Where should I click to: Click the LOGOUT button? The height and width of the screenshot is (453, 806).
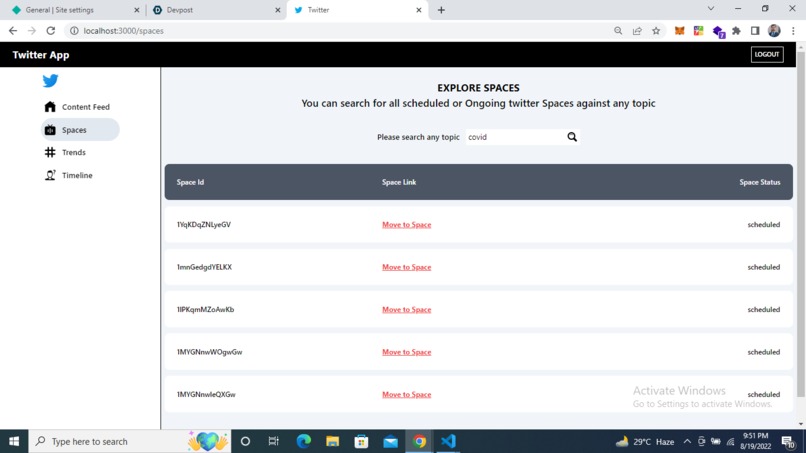pos(767,55)
